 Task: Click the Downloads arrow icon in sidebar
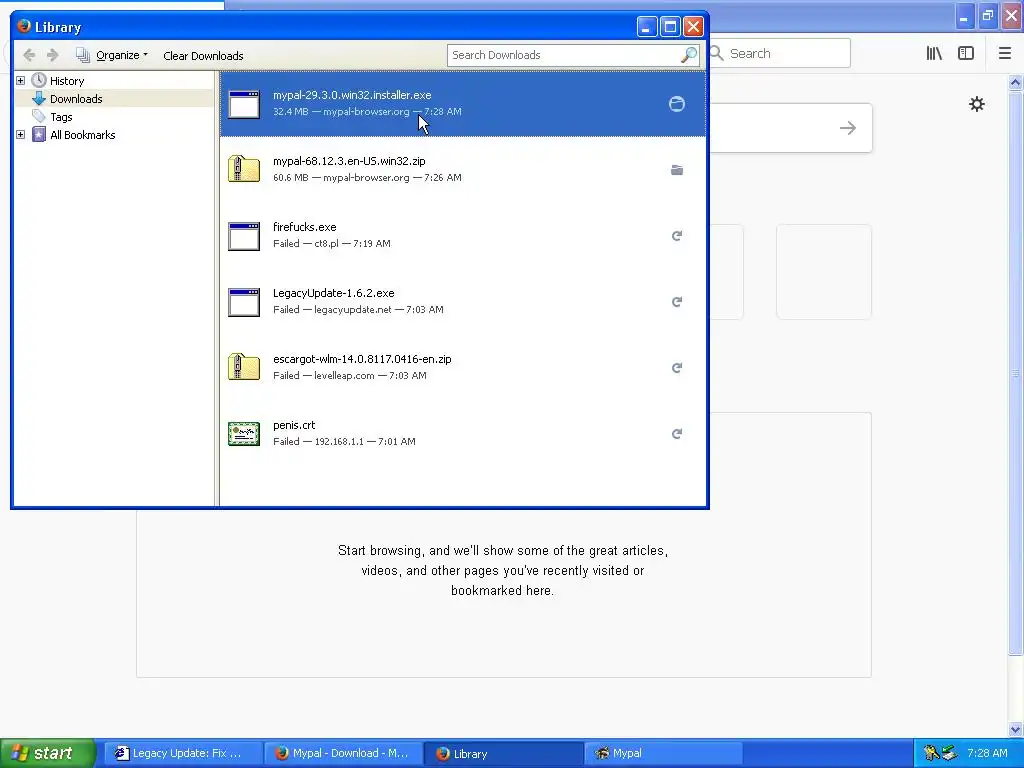click(39, 99)
